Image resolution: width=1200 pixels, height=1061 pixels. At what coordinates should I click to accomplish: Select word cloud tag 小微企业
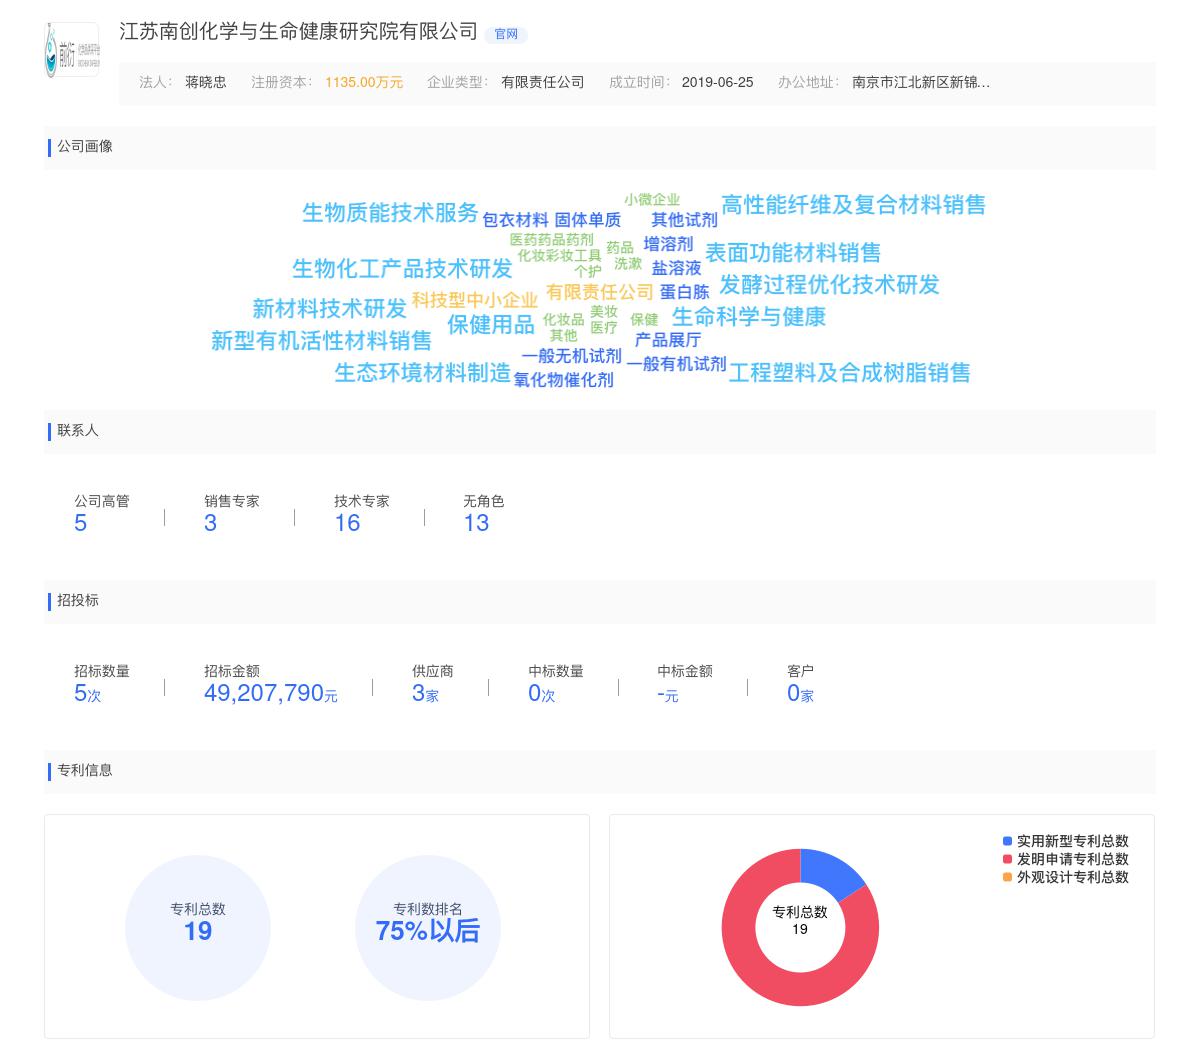coord(652,200)
